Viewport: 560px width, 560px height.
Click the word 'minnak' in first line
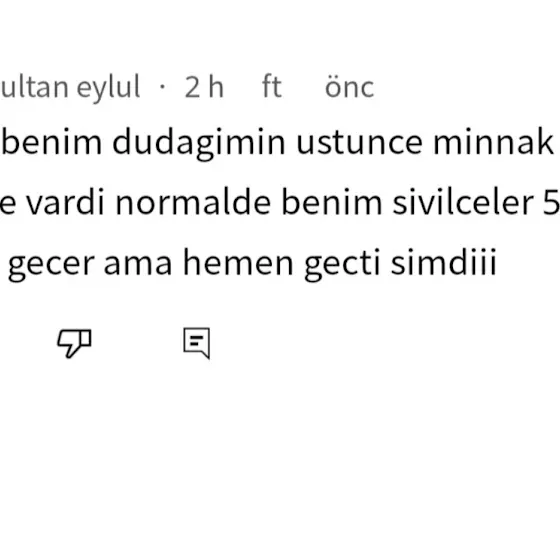coord(493,142)
